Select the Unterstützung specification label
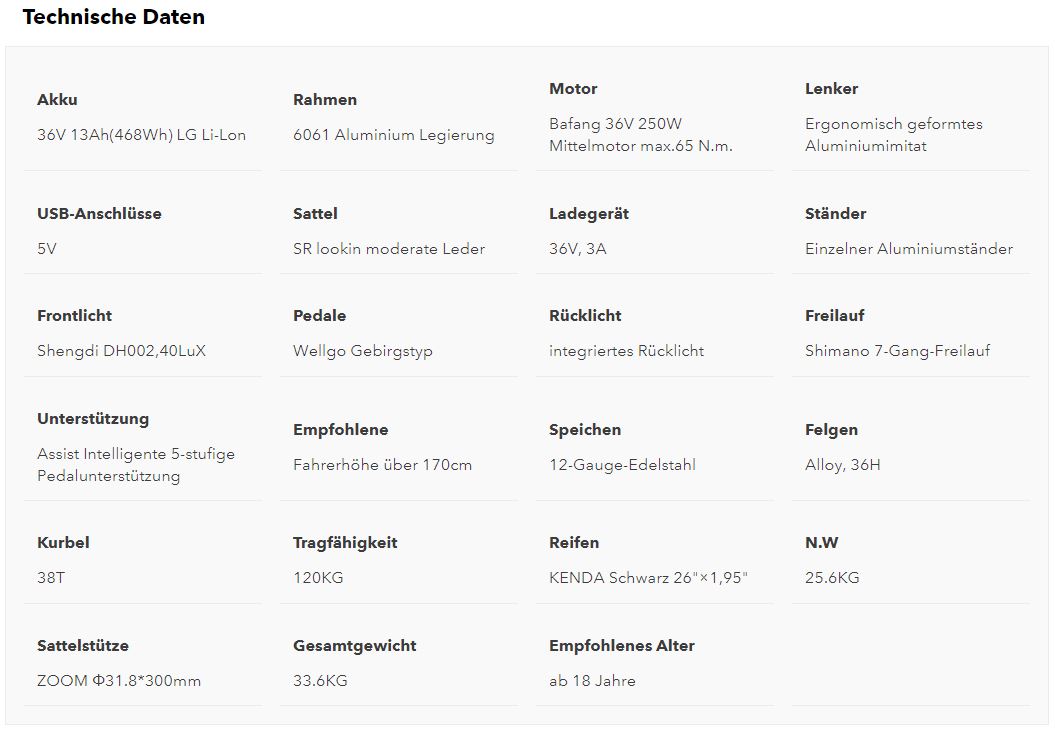 pos(93,419)
